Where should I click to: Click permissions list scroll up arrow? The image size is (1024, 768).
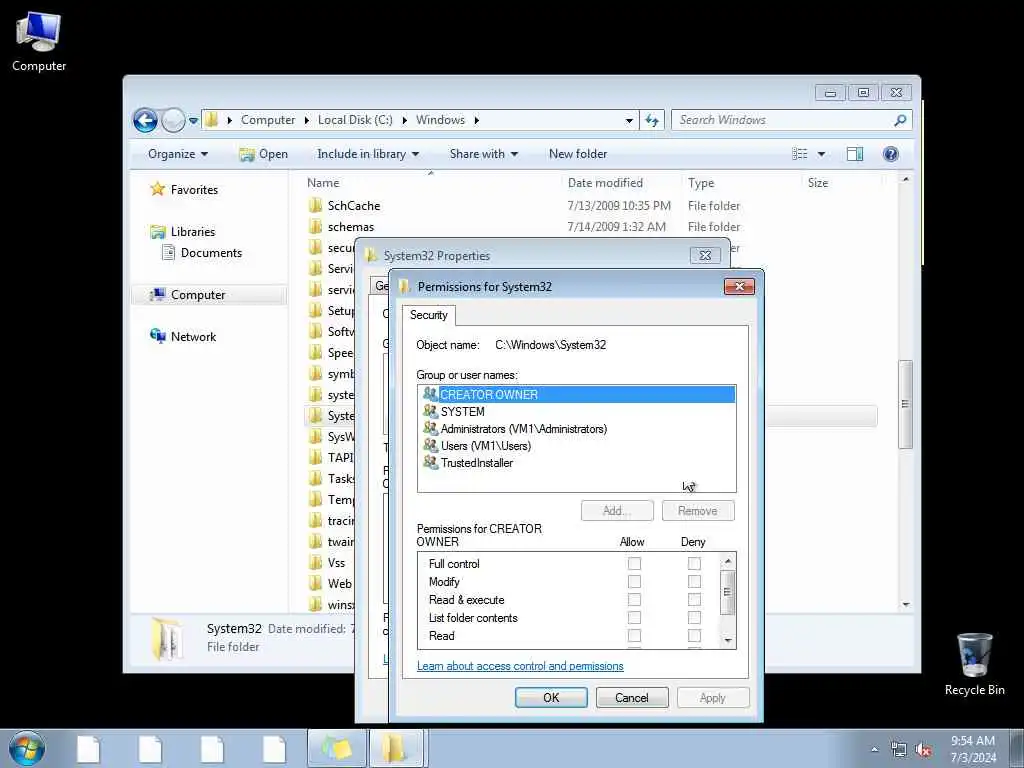tap(728, 561)
